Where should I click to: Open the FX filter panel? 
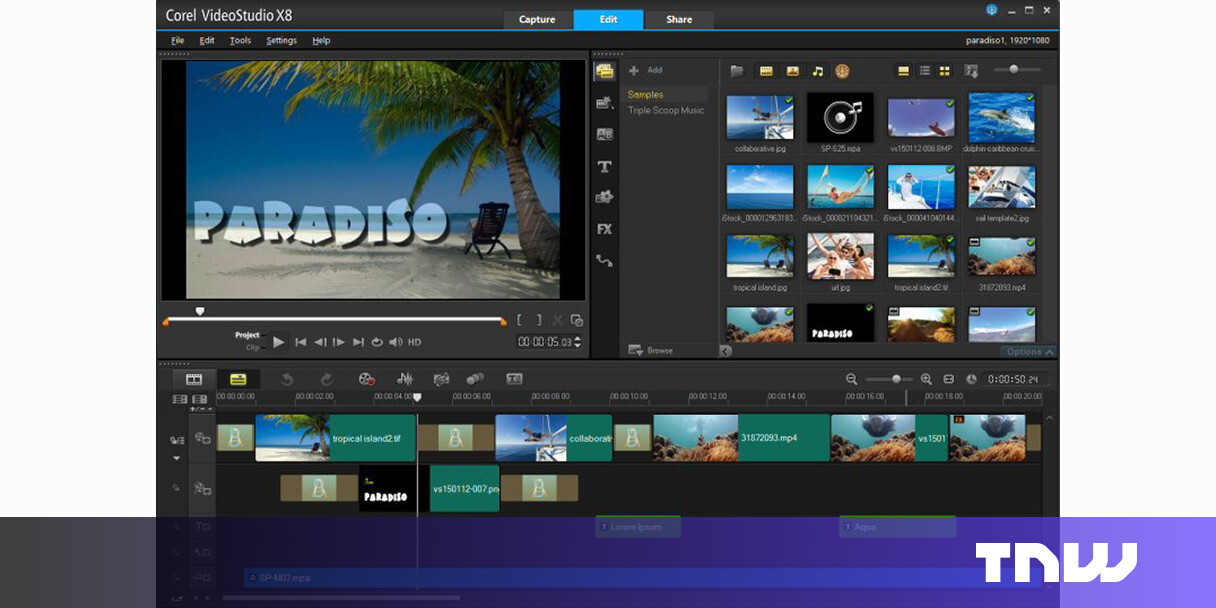[x=604, y=229]
